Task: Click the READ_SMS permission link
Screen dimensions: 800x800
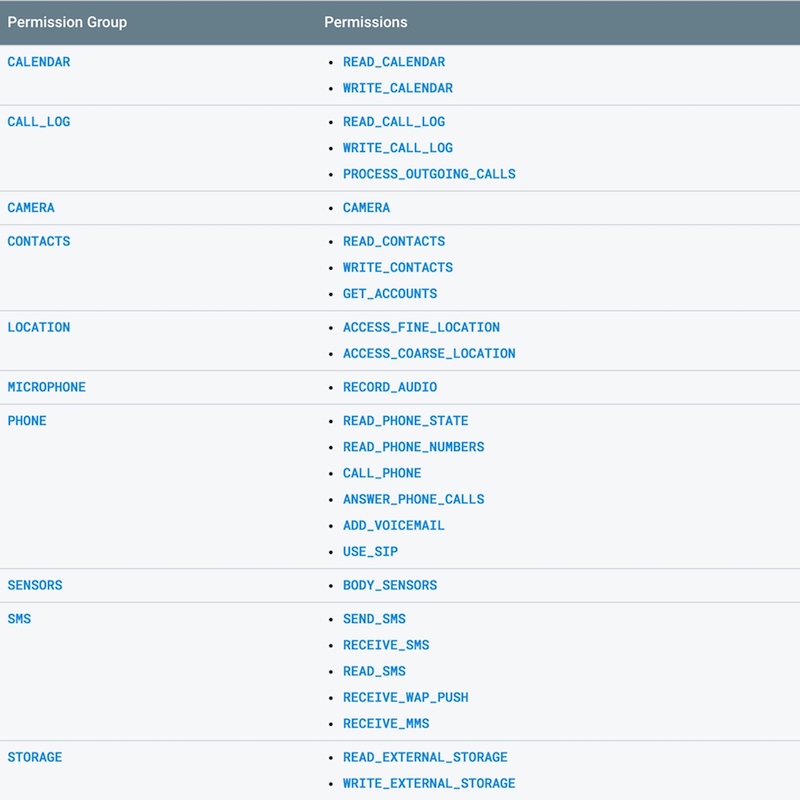Action: pyautogui.click(x=374, y=671)
